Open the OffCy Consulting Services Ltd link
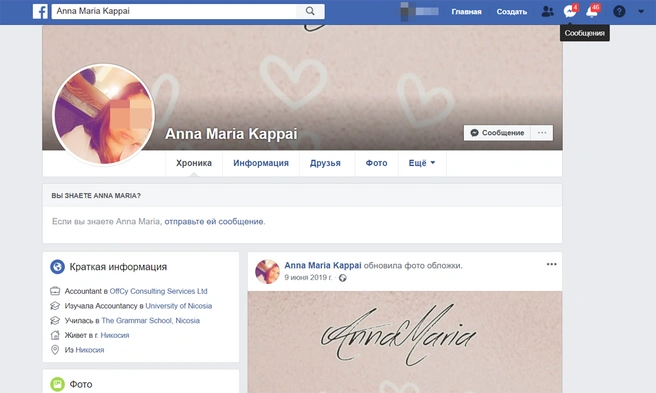Image resolution: width=656 pixels, height=393 pixels. [x=159, y=291]
